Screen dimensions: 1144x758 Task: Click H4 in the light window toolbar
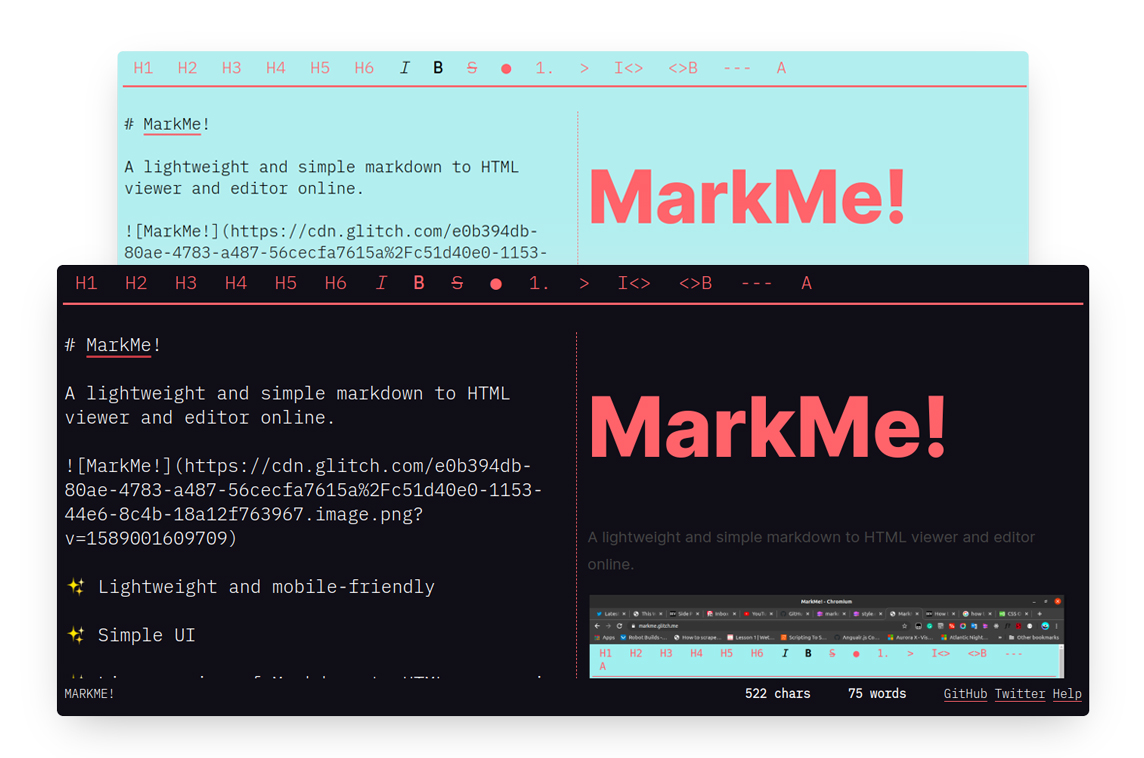(x=276, y=68)
